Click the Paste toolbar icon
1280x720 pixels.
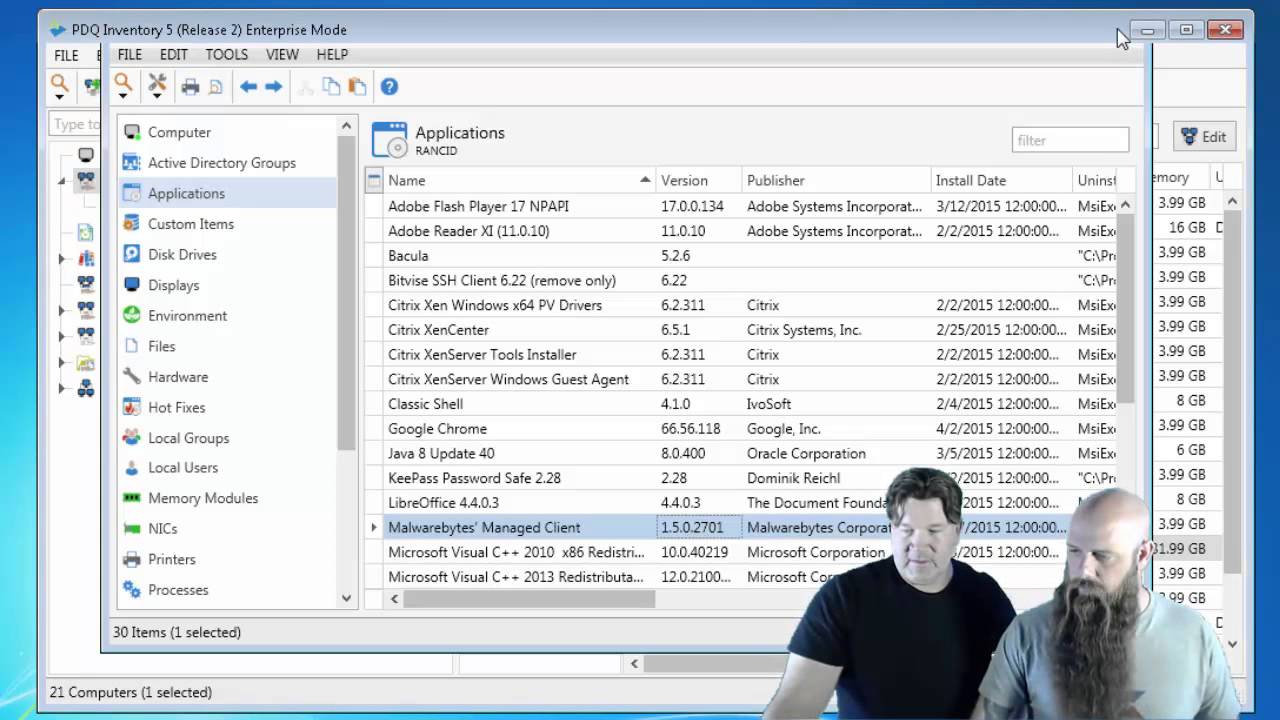tap(357, 86)
